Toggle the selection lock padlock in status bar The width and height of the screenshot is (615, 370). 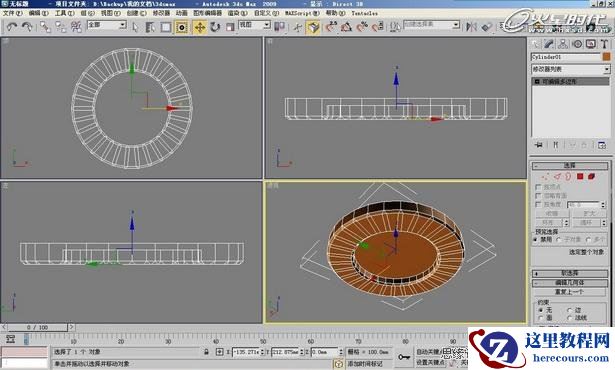pos(206,352)
